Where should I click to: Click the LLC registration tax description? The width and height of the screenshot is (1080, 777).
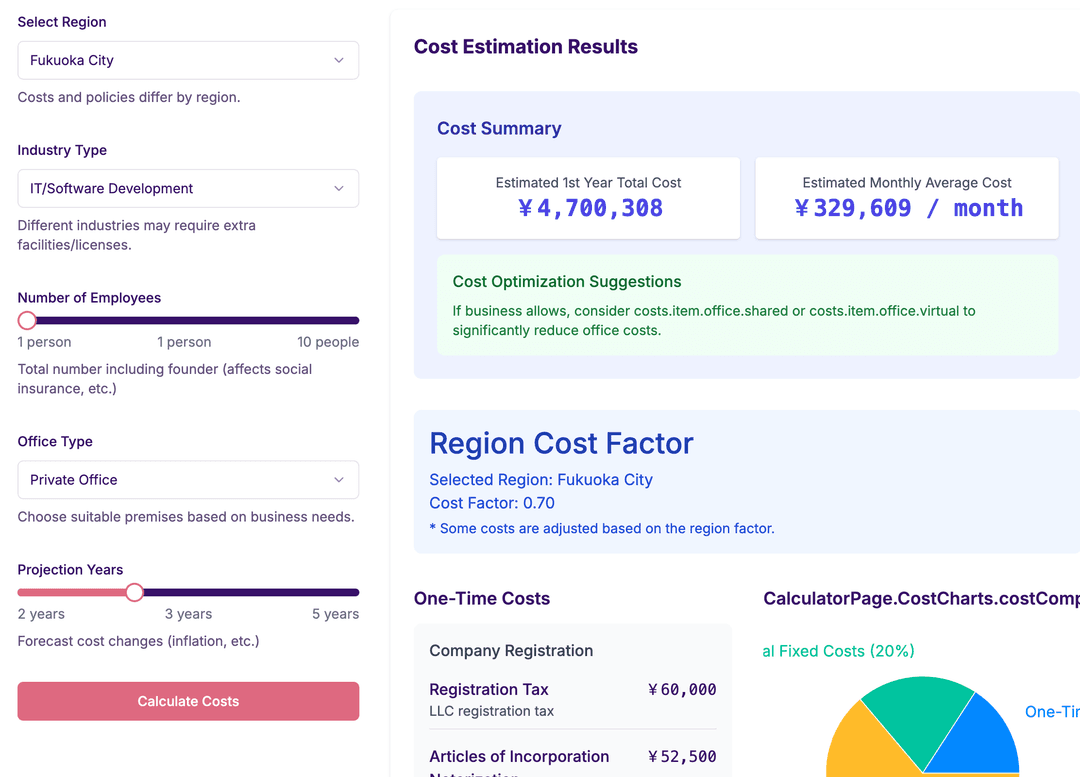pyautogui.click(x=492, y=711)
